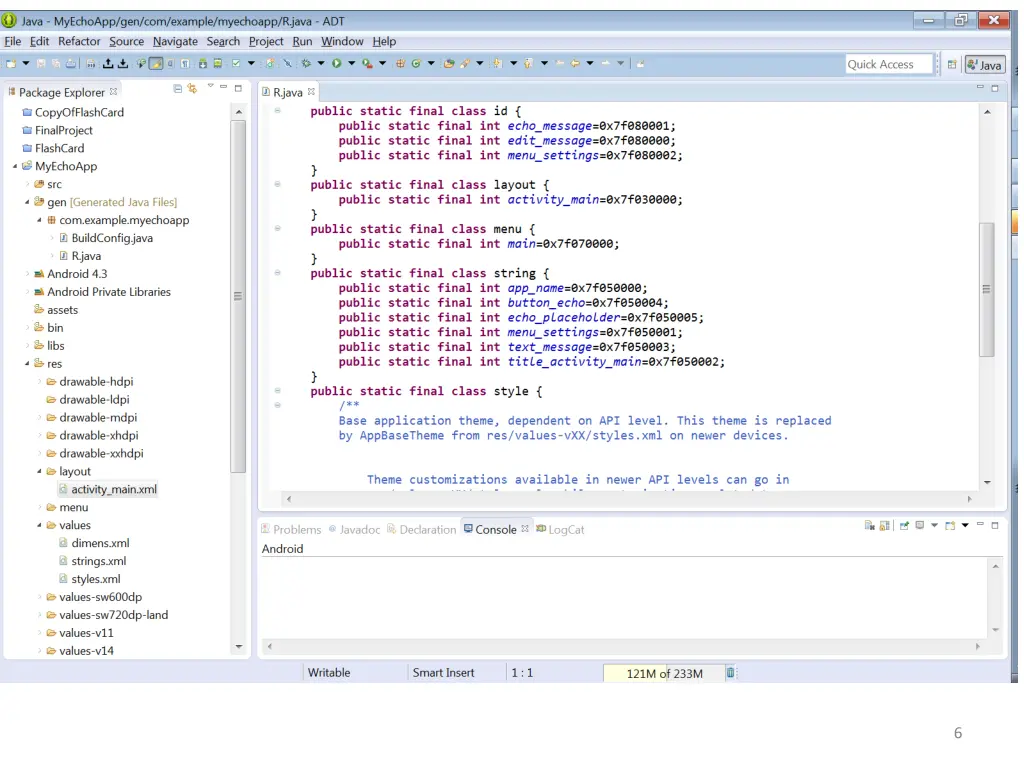Click the Open Type folder icon
This screenshot has width=1024, height=768.
(x=449, y=63)
